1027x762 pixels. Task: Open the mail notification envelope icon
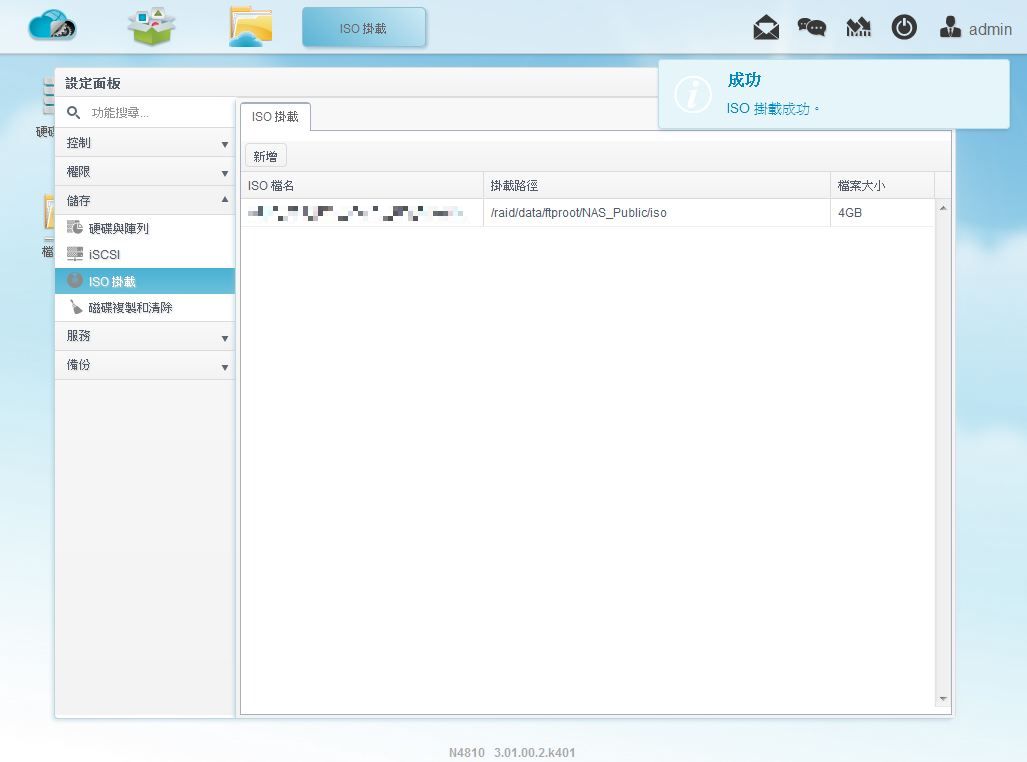coord(766,28)
